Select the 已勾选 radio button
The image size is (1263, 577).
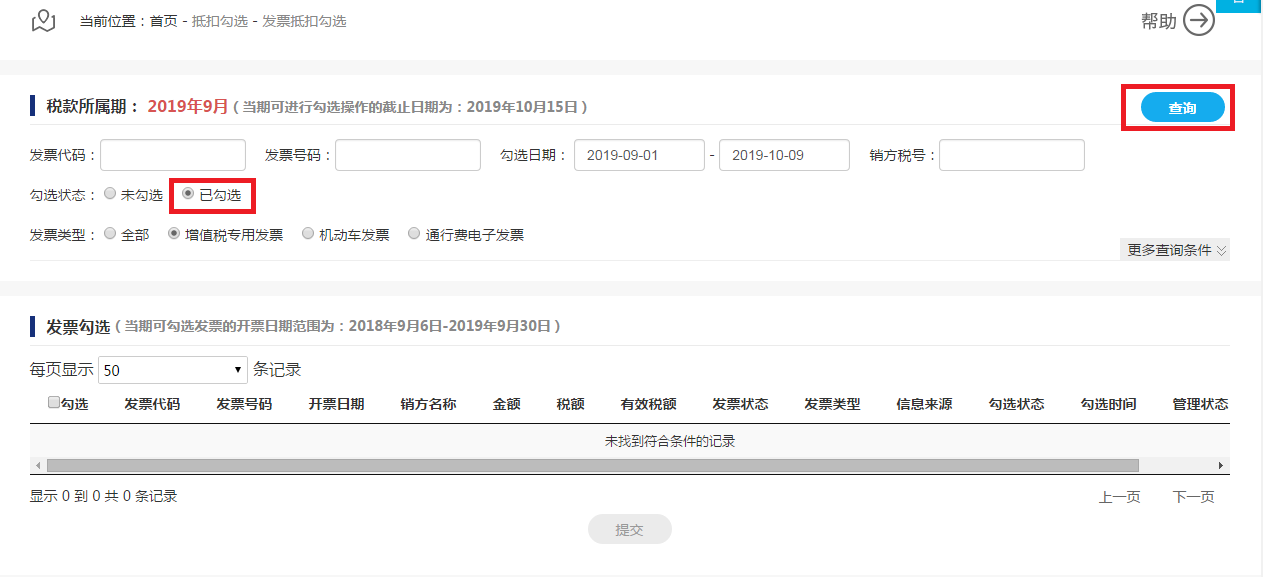pos(188,195)
